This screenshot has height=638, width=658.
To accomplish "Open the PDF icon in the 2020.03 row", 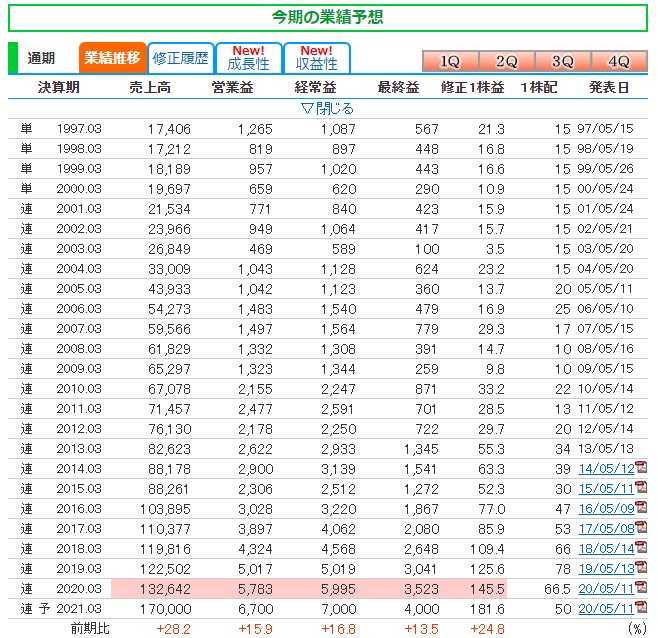I will pos(641,588).
